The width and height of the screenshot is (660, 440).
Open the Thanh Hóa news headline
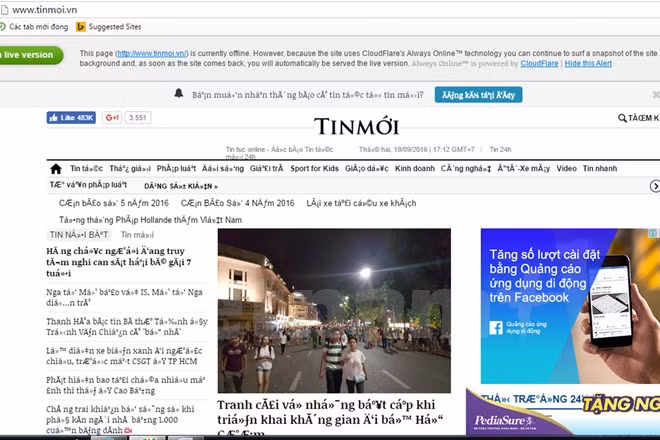pos(127,327)
